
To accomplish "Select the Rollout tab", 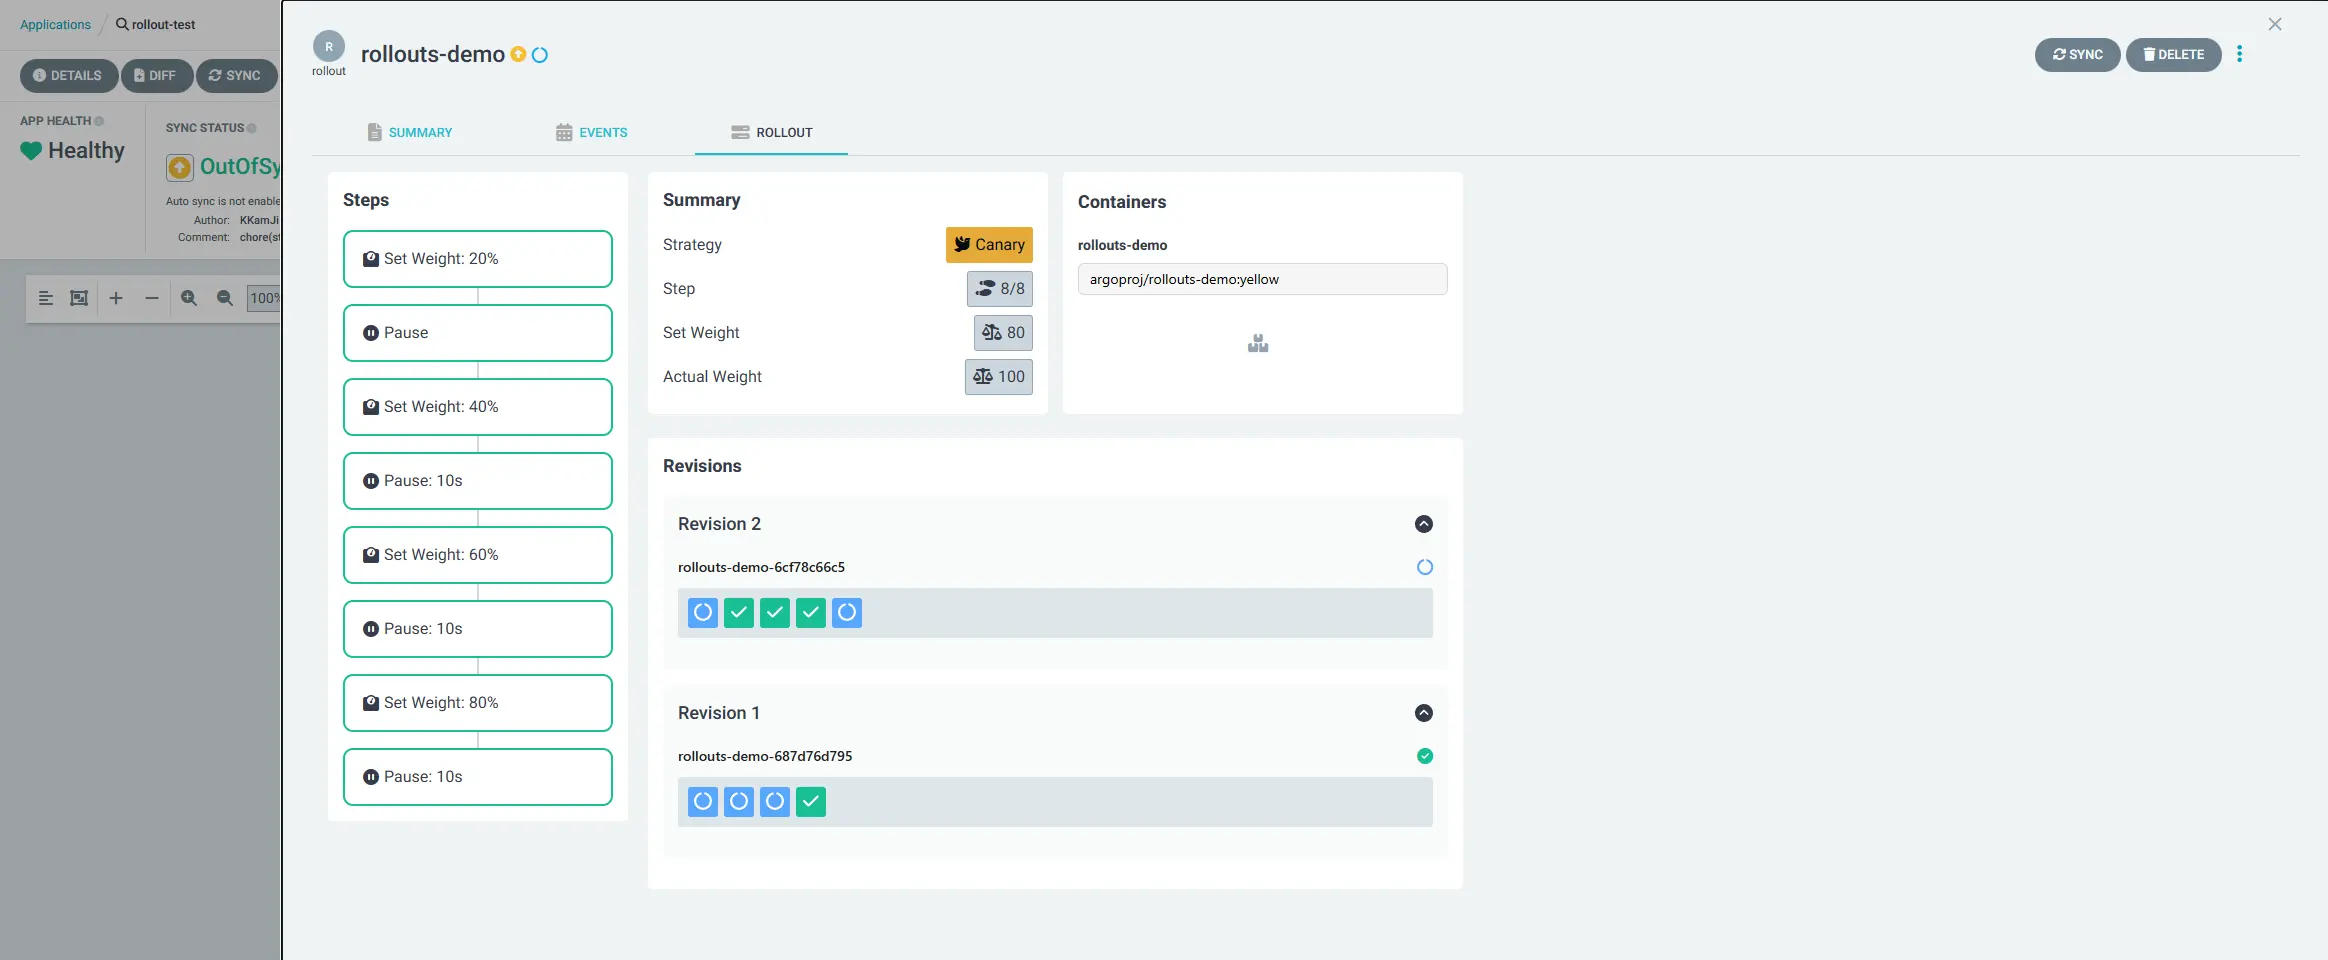I will click(x=771, y=132).
